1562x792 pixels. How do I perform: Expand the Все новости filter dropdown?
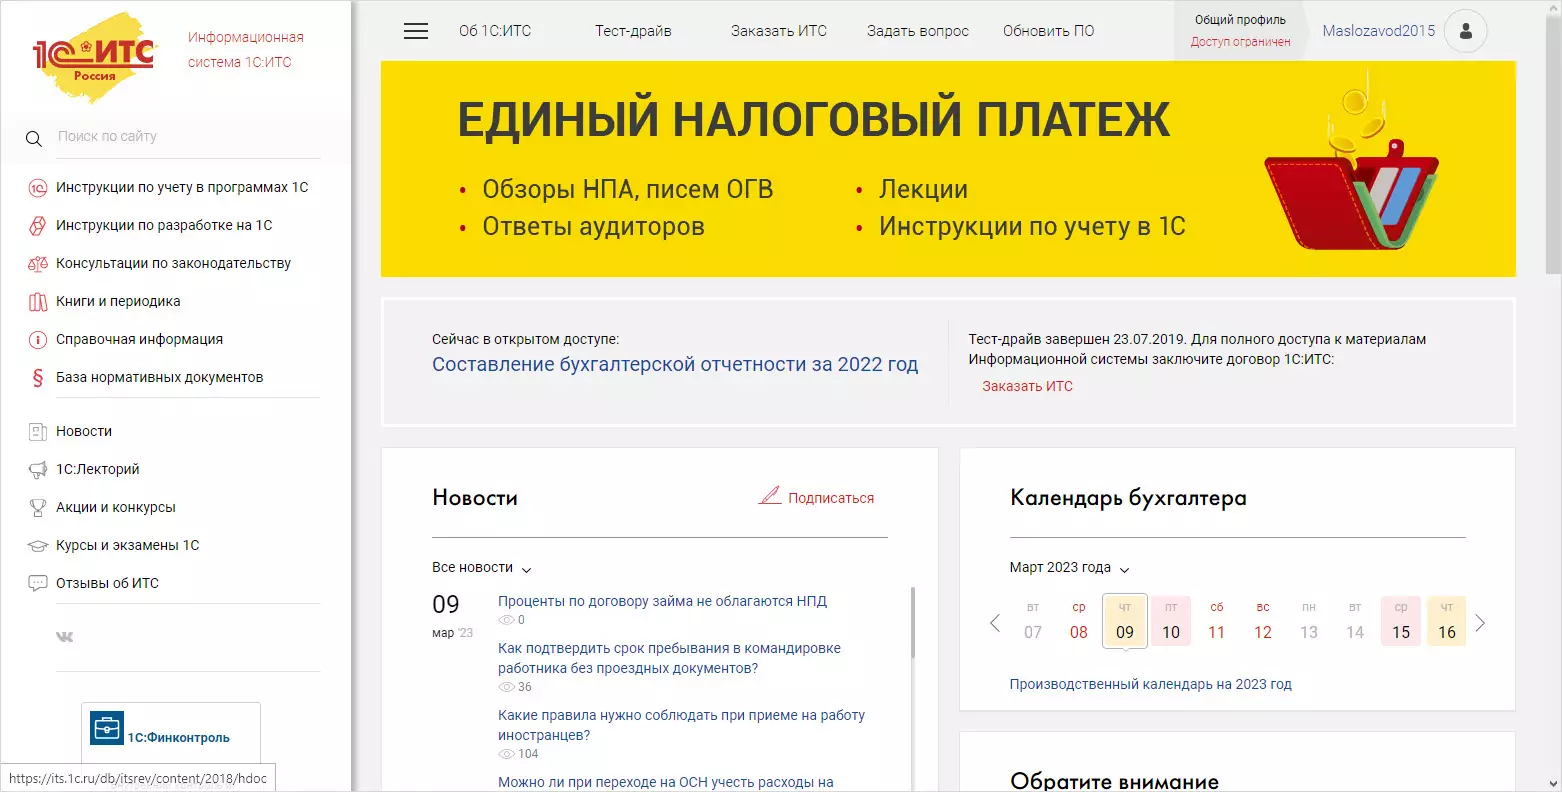click(x=482, y=568)
